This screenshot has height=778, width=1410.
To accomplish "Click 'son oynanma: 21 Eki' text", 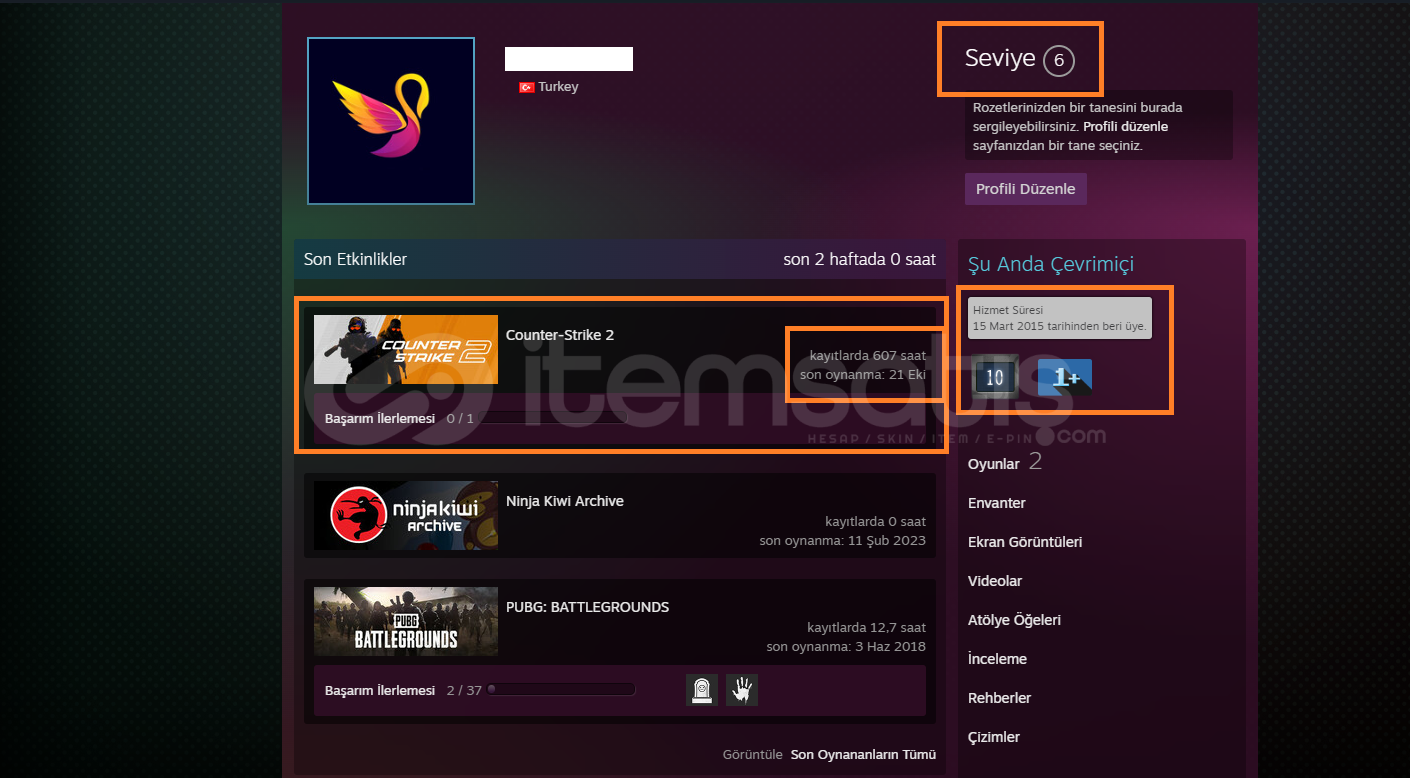I will (x=863, y=375).
